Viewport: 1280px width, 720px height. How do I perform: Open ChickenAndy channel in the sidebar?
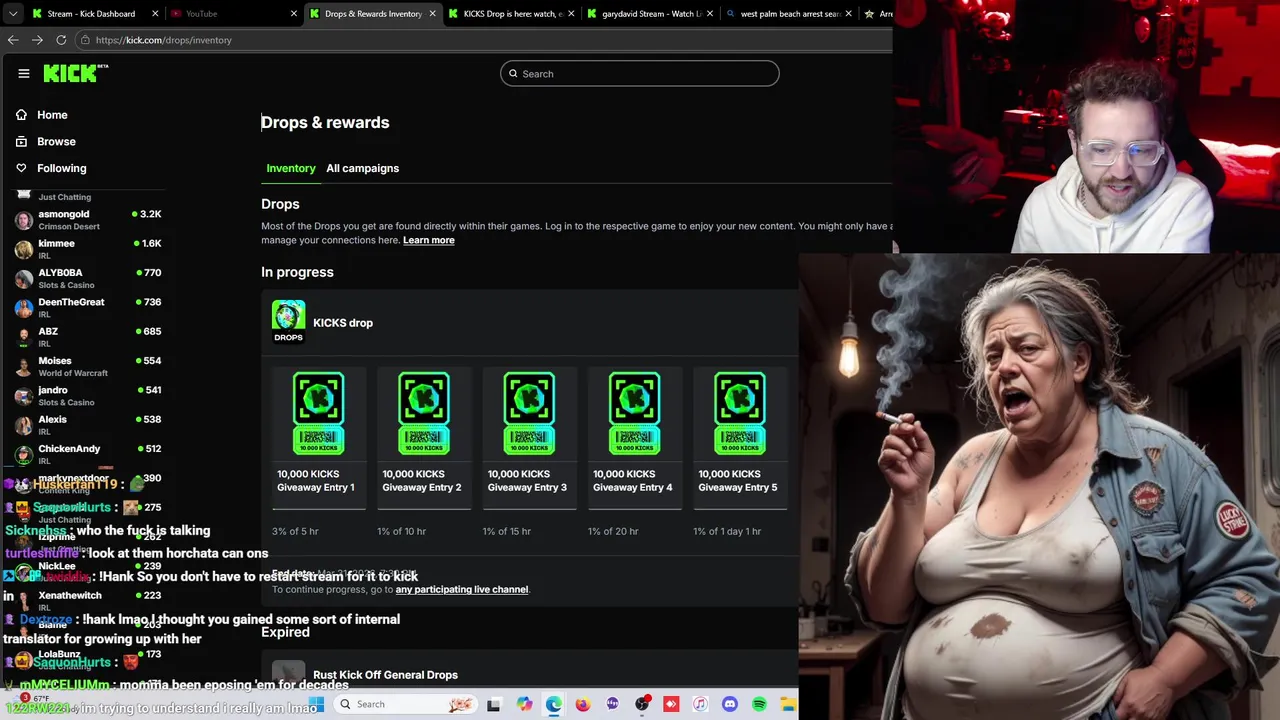coord(89,454)
